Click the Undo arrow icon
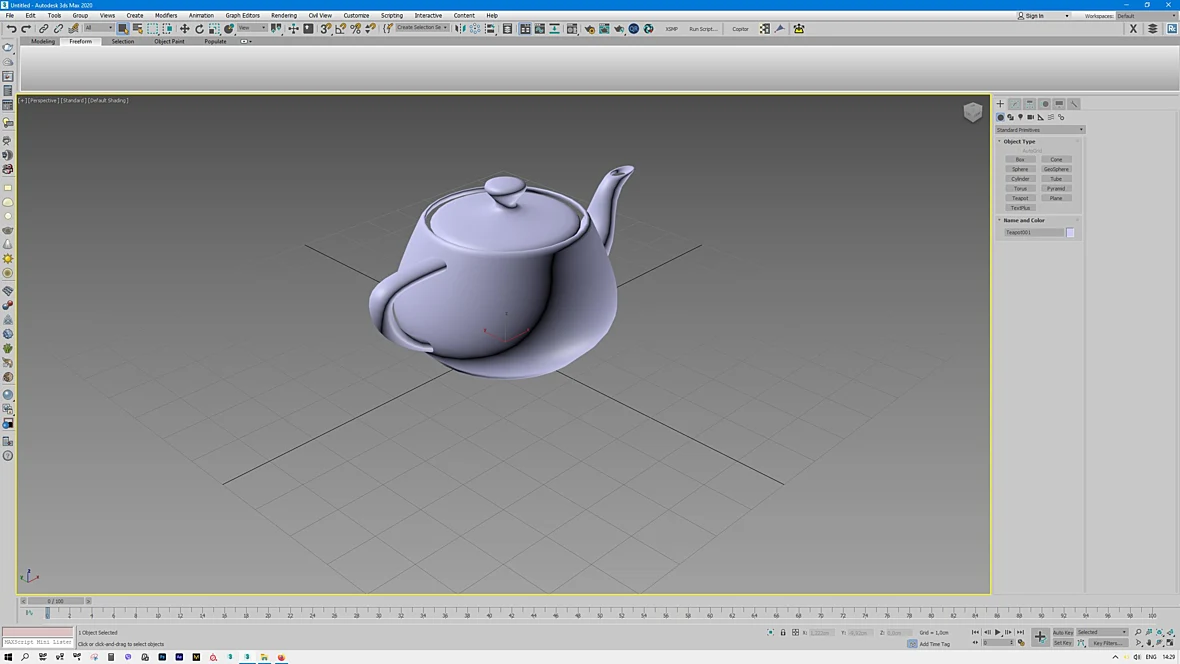The image size is (1180, 664). [x=11, y=29]
